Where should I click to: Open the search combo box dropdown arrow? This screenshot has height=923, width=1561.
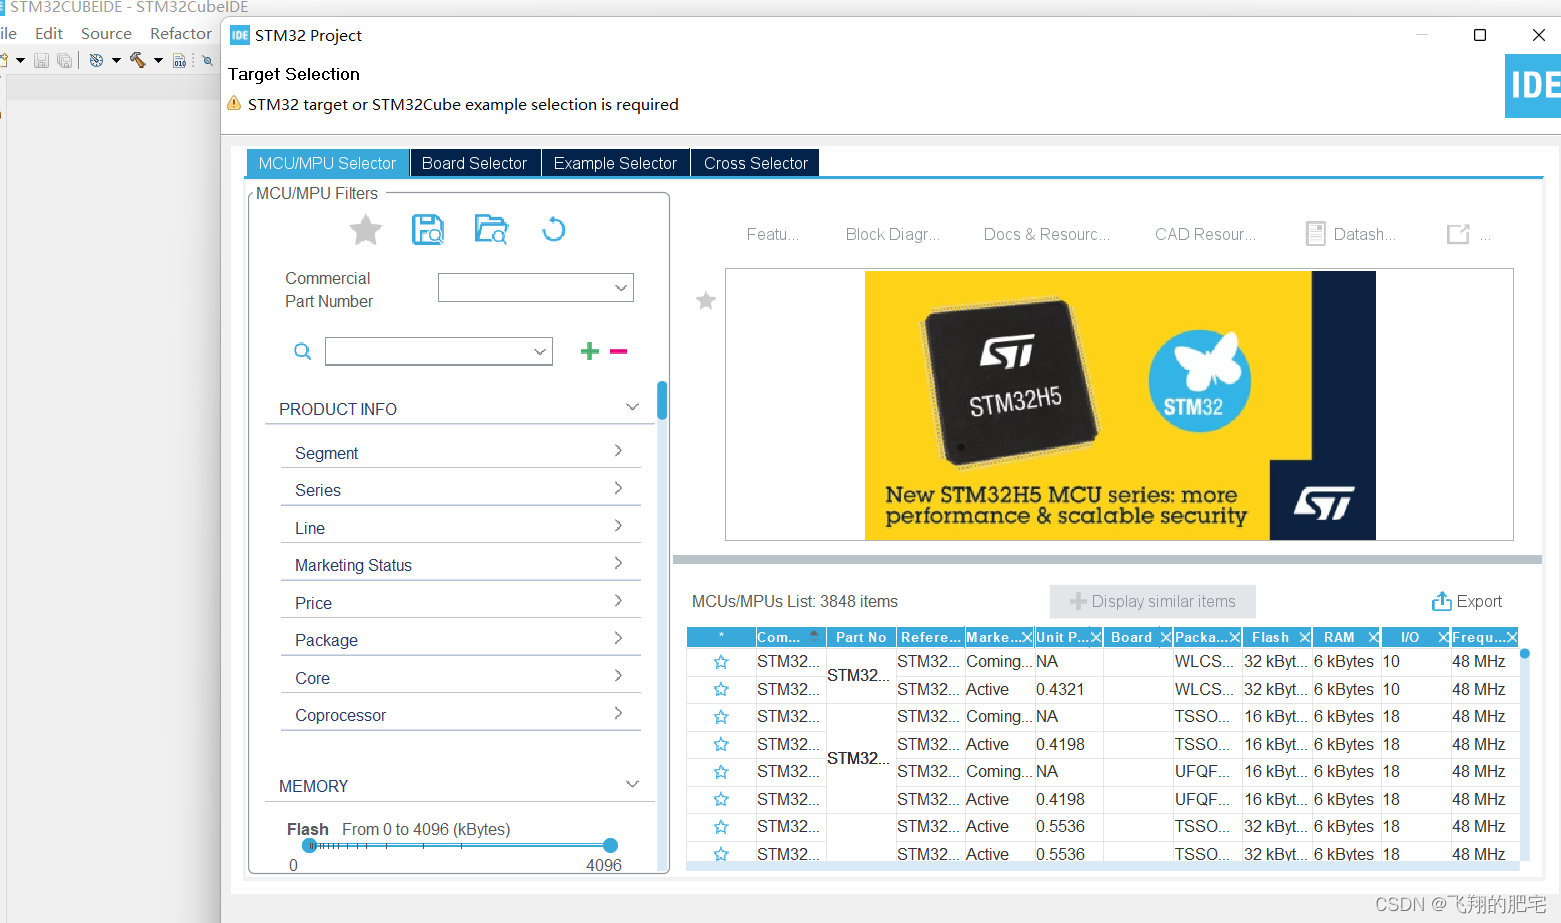coord(540,351)
